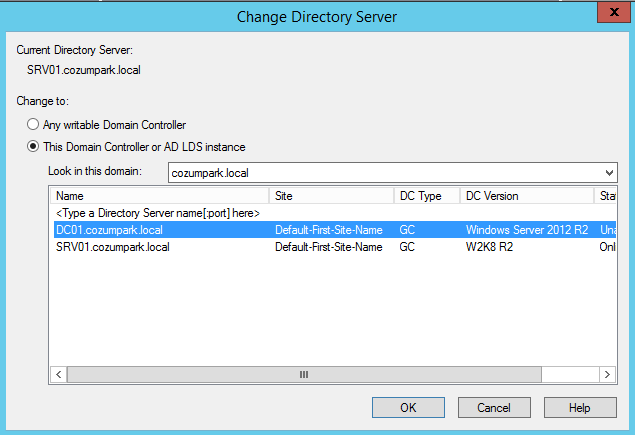The height and width of the screenshot is (435, 635).
Task: Sort list by Name column header
Action: tap(160, 196)
